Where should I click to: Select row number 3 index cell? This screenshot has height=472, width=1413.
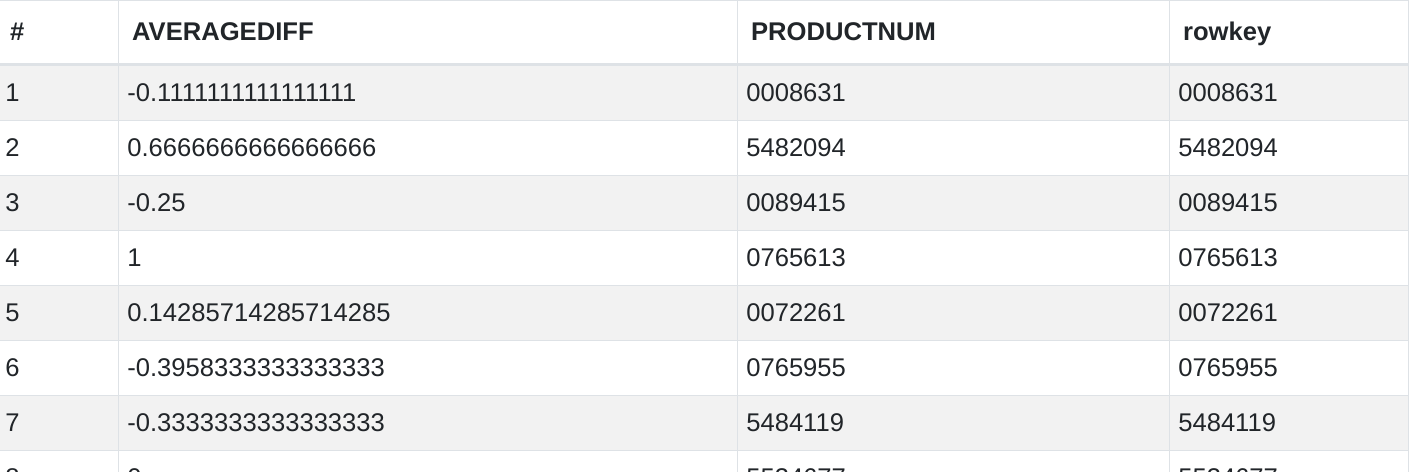coord(12,203)
